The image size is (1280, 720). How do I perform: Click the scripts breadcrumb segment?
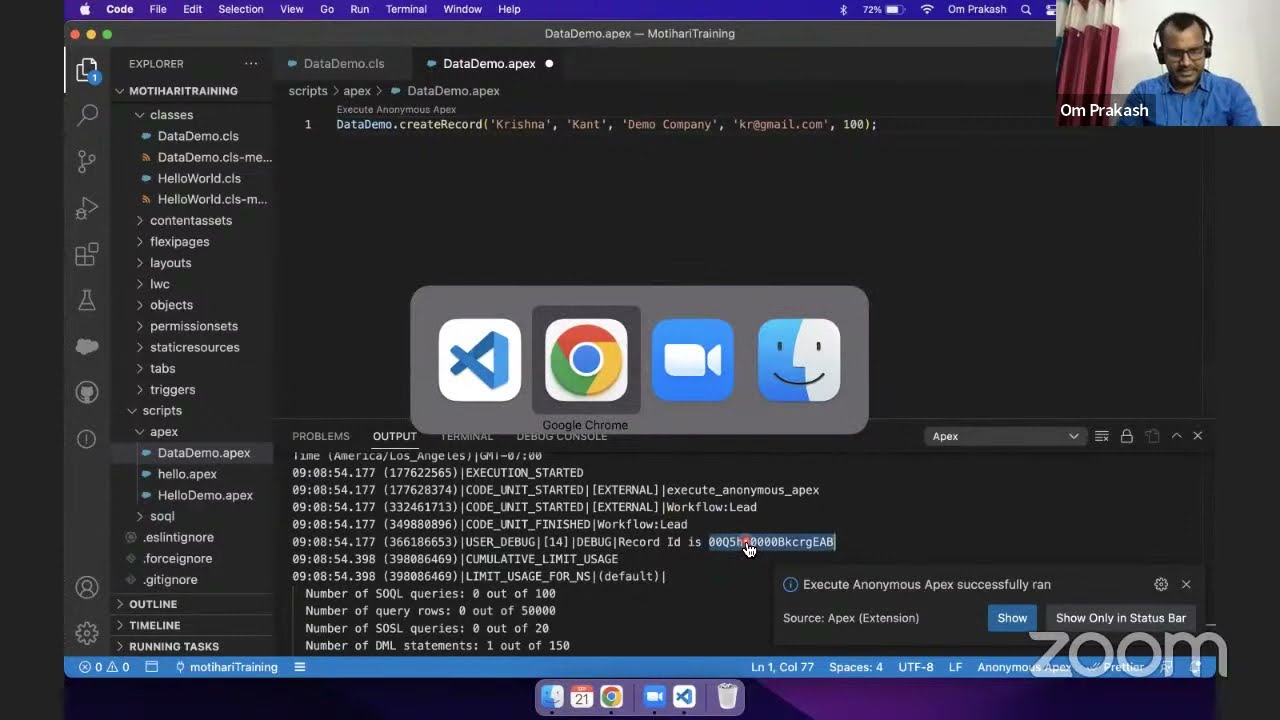point(308,91)
